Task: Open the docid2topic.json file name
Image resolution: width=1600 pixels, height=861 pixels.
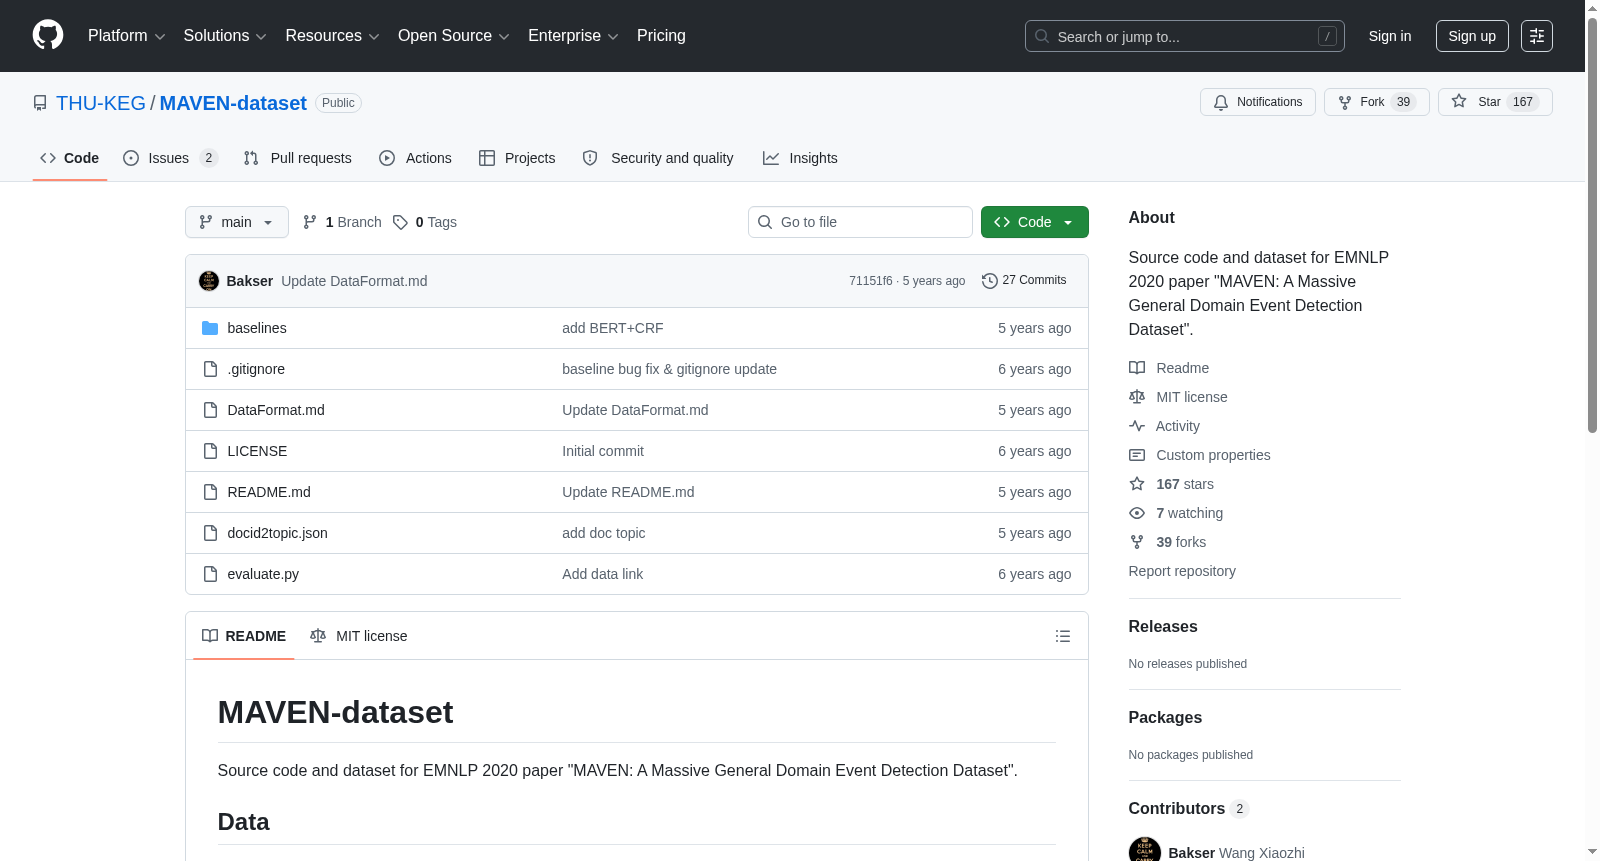Action: 278,533
